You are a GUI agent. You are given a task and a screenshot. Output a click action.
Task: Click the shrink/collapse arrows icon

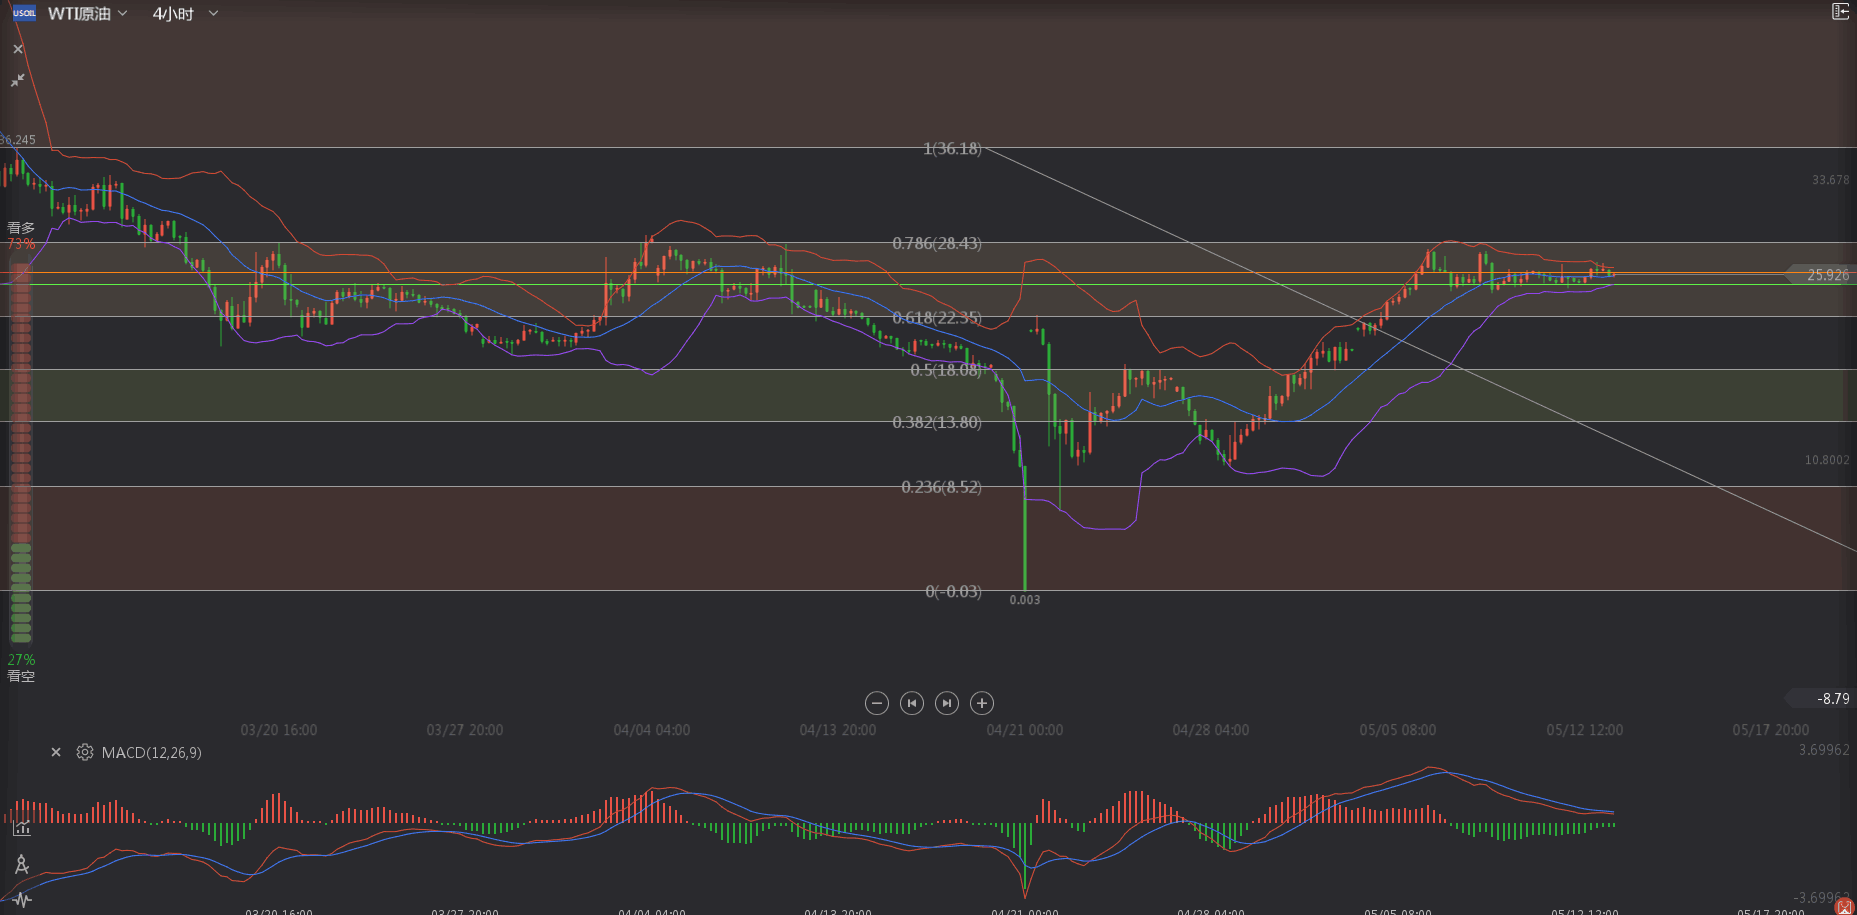[18, 80]
